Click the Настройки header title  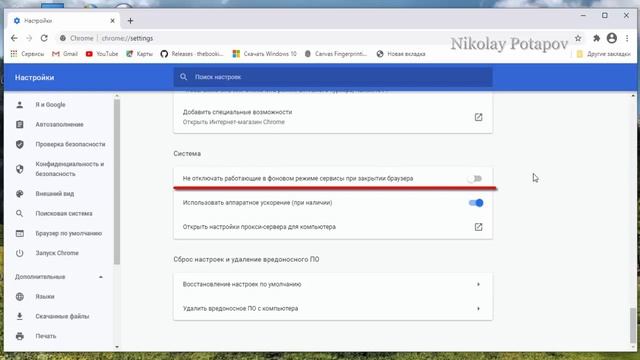tap(34, 77)
